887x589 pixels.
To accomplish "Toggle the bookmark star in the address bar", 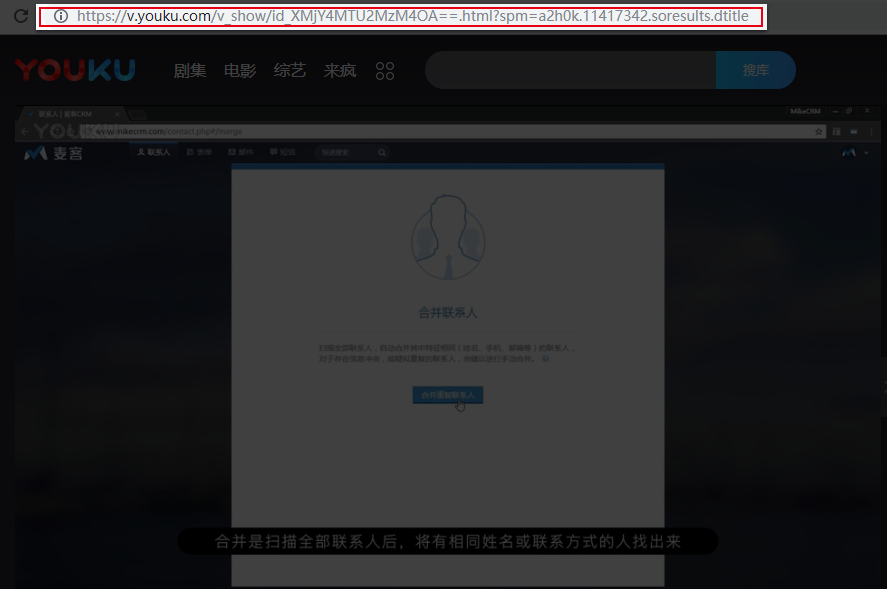I will click(x=819, y=131).
